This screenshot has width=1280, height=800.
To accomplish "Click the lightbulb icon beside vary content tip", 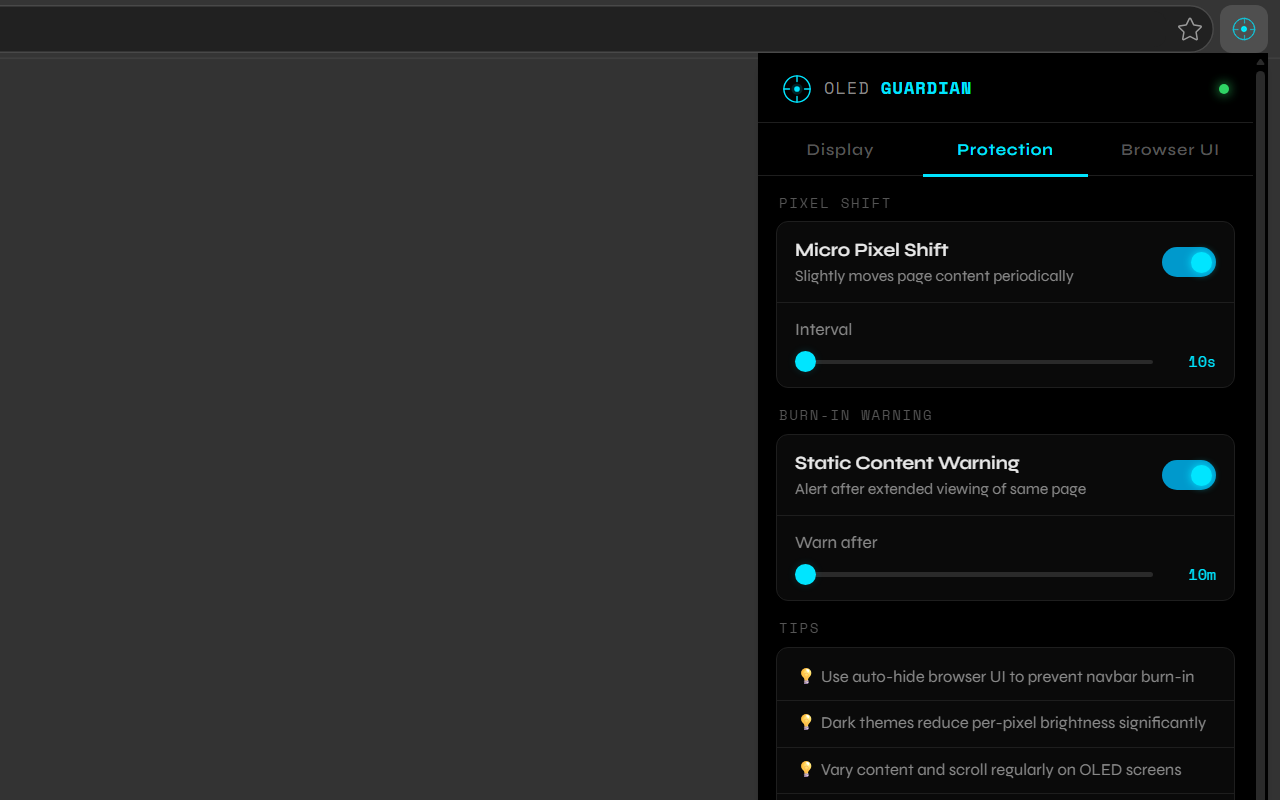I will pos(806,769).
